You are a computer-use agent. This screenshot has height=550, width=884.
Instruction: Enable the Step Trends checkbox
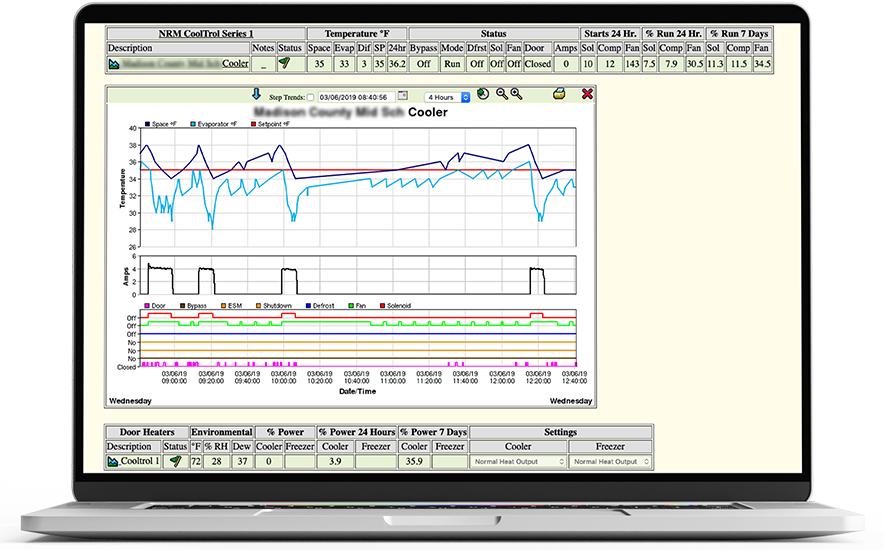(310, 97)
